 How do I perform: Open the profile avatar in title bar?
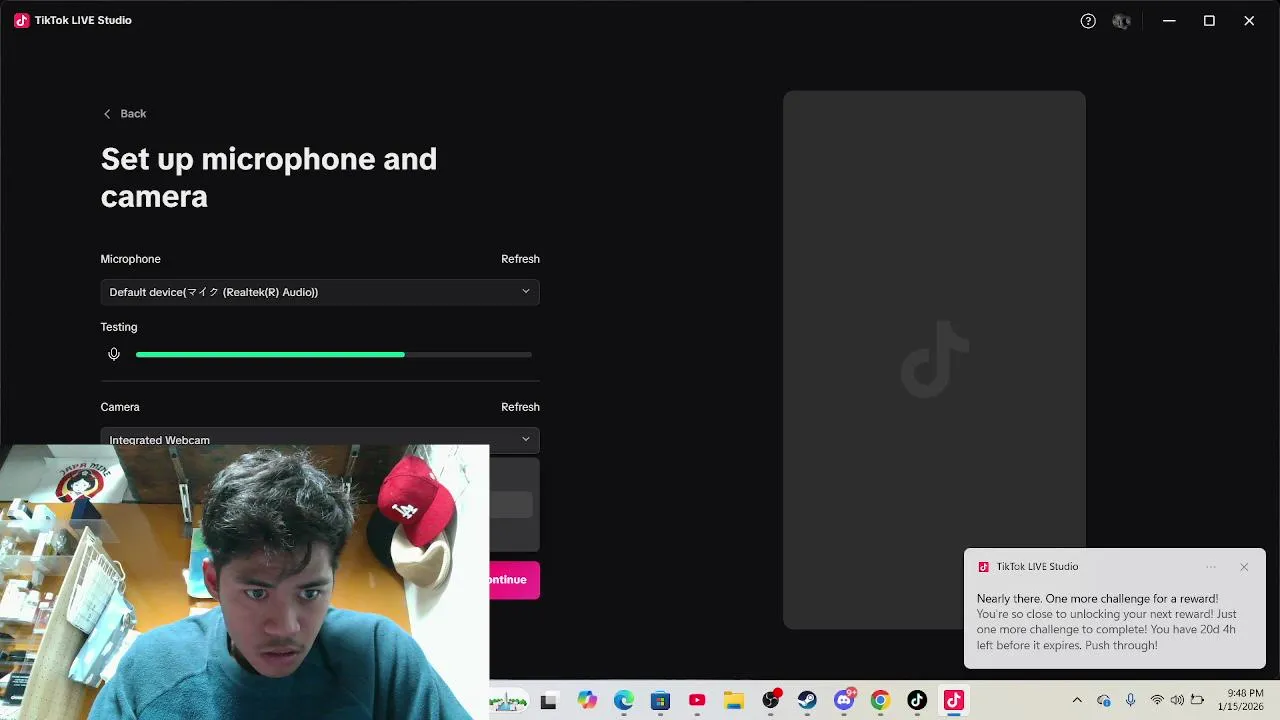point(1122,21)
